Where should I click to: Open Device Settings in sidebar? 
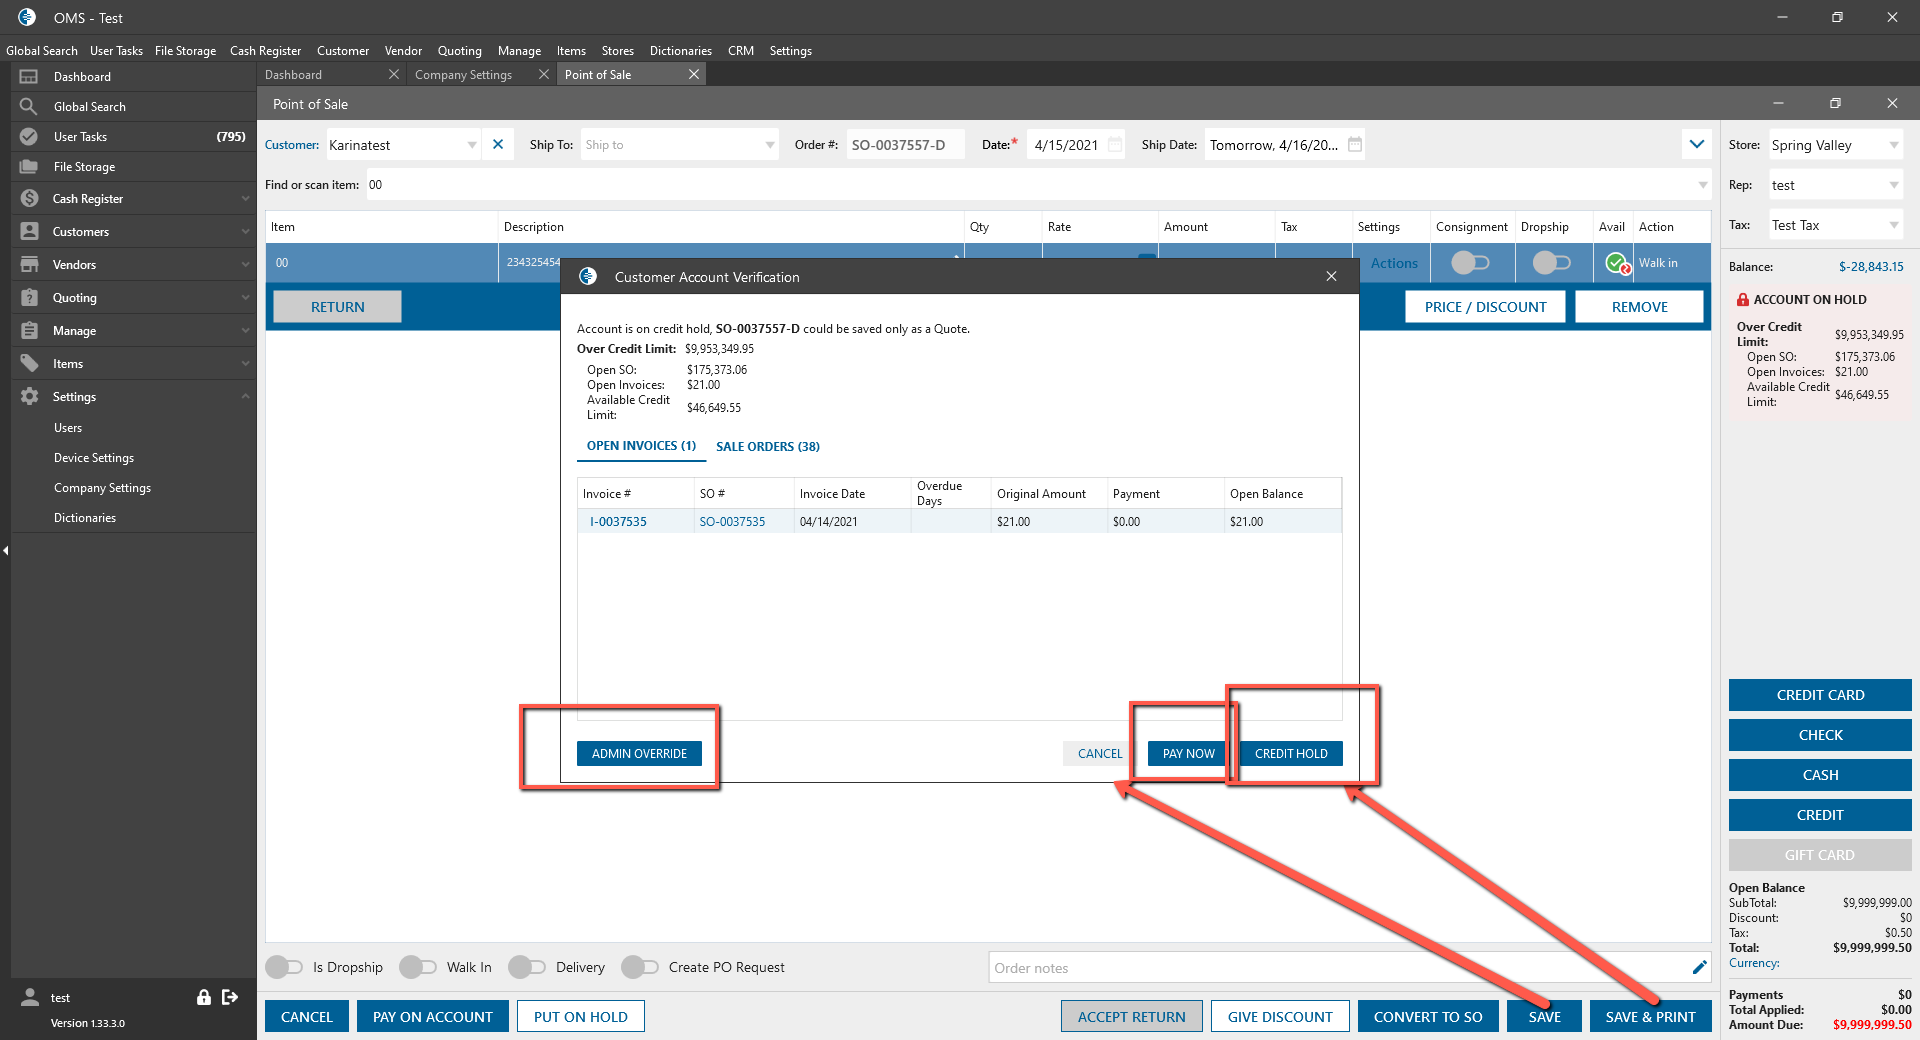pos(94,458)
